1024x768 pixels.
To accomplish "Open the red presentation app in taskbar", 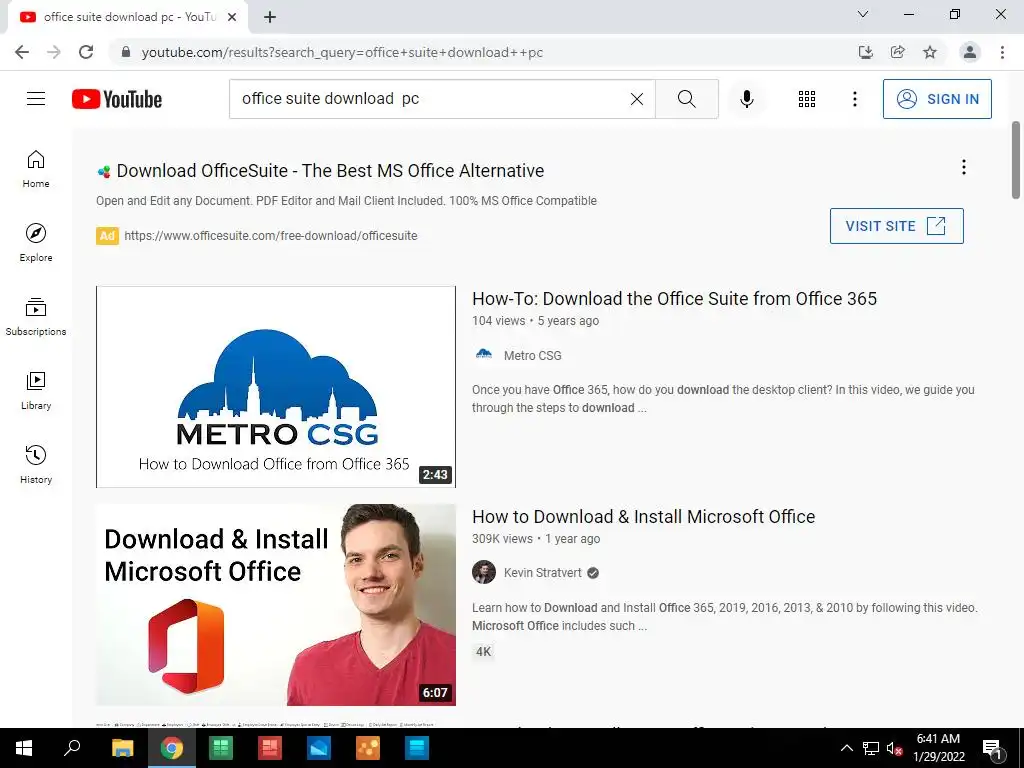I will [x=270, y=748].
